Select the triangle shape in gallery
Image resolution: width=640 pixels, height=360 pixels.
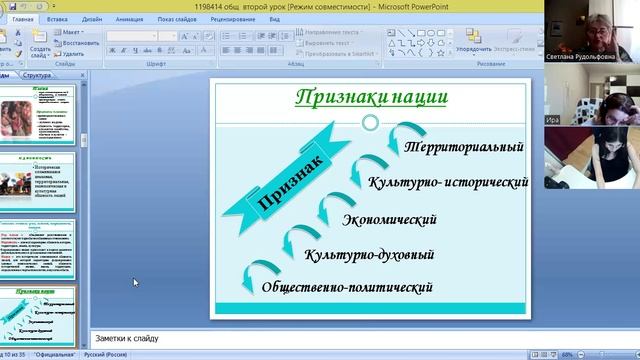pos(391,43)
